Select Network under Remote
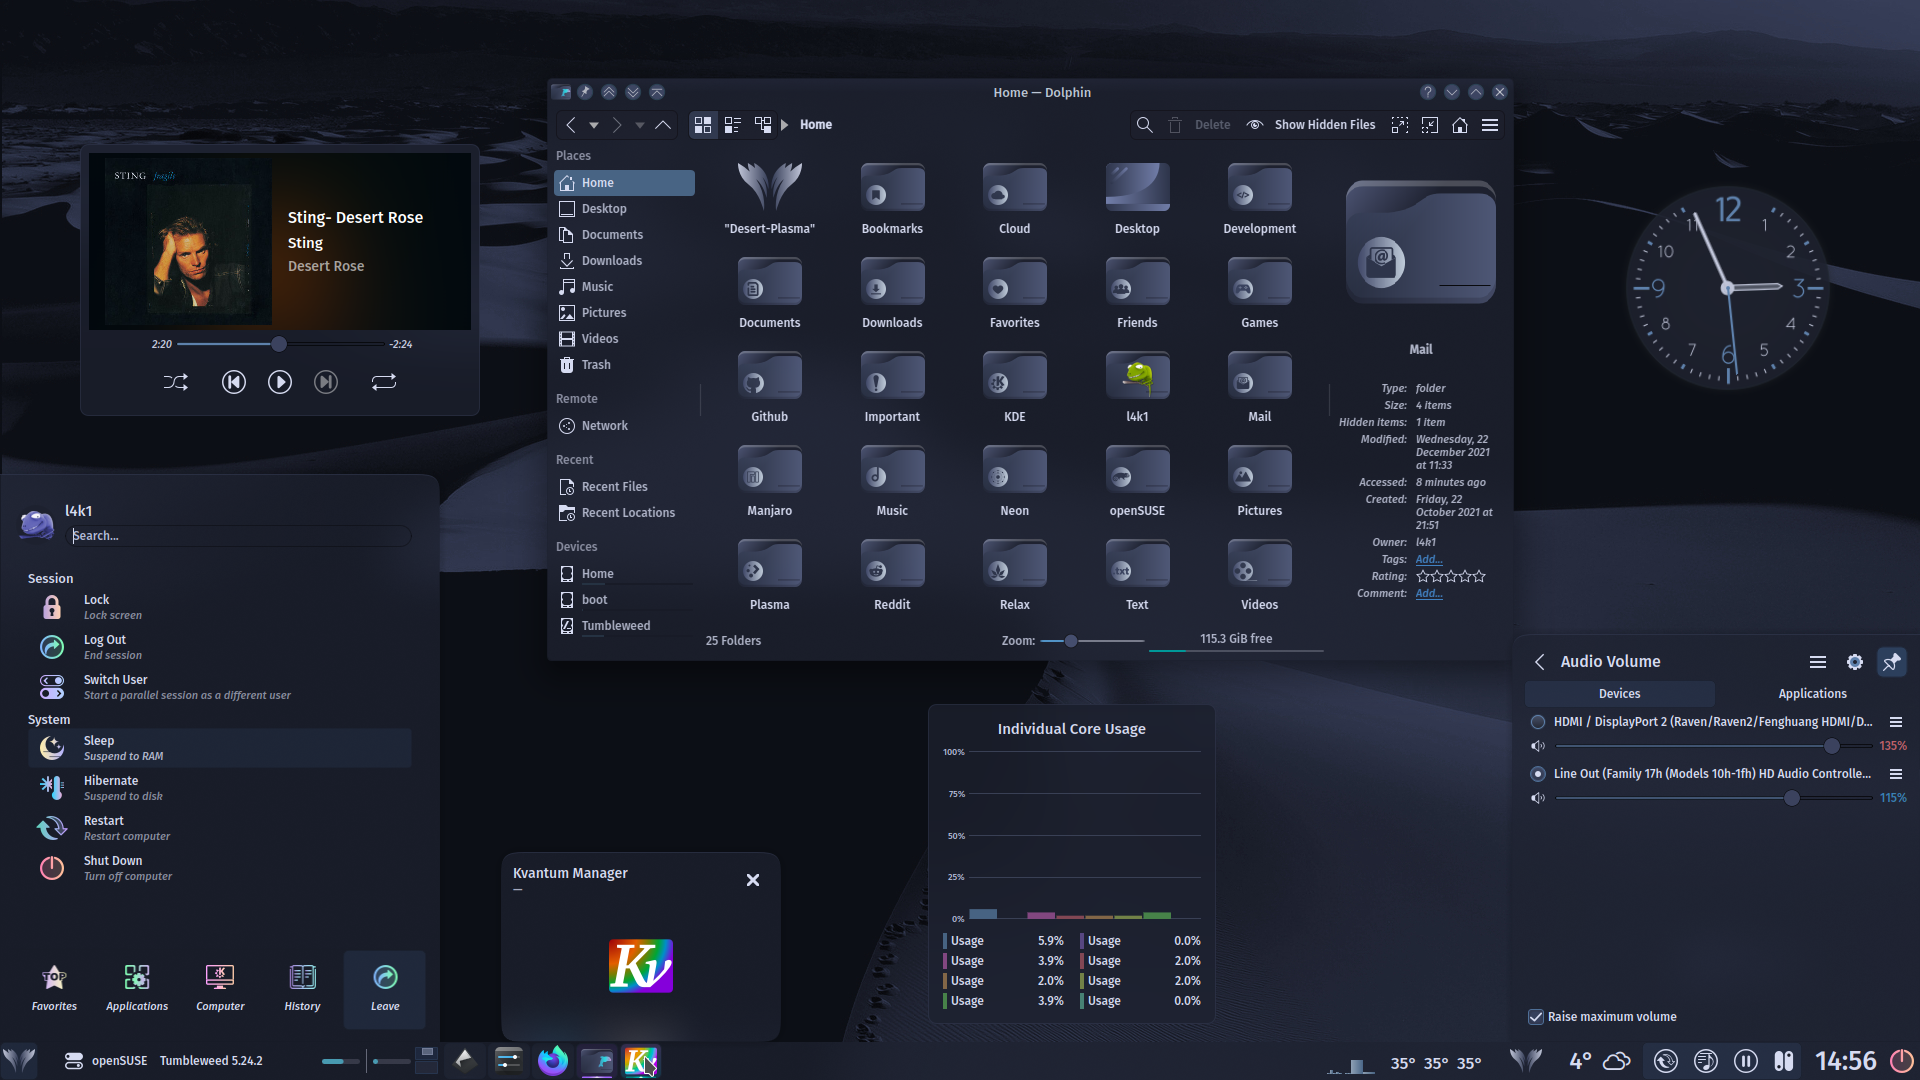The height and width of the screenshot is (1080, 1920). coord(624,426)
